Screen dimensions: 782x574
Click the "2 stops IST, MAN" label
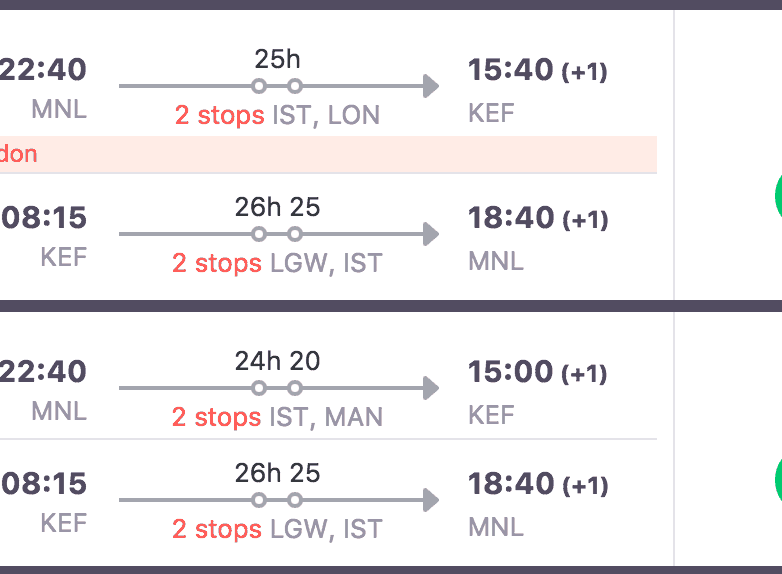(x=277, y=417)
